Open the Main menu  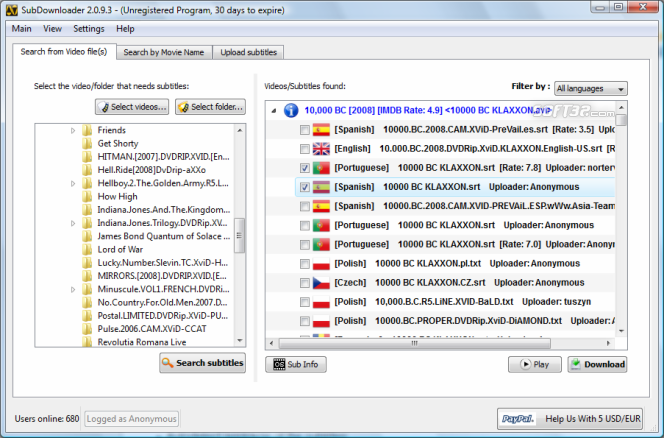pos(22,29)
